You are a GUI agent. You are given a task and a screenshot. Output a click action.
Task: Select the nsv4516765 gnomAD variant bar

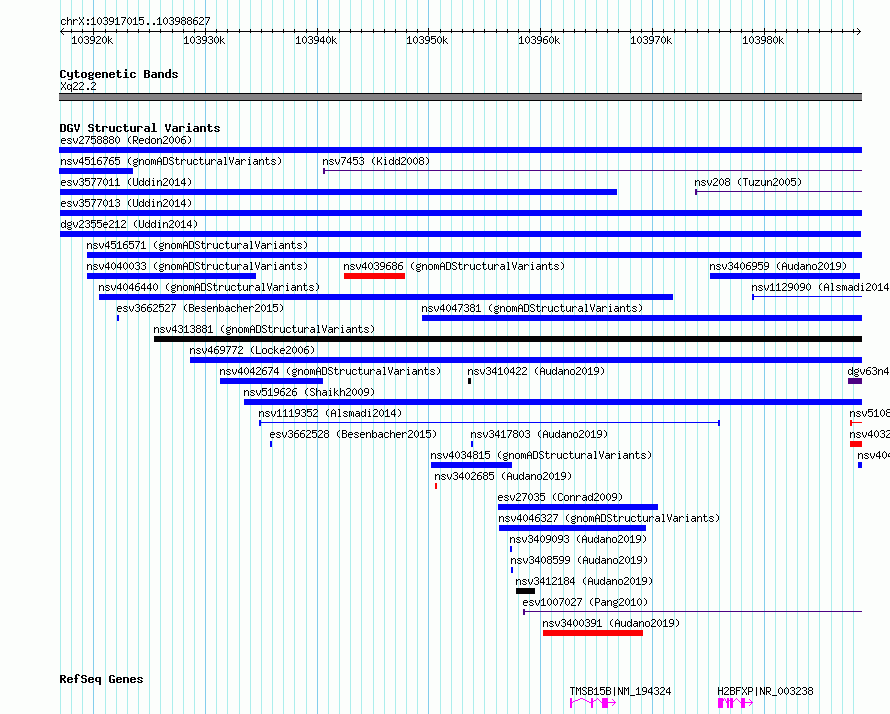tap(96, 171)
